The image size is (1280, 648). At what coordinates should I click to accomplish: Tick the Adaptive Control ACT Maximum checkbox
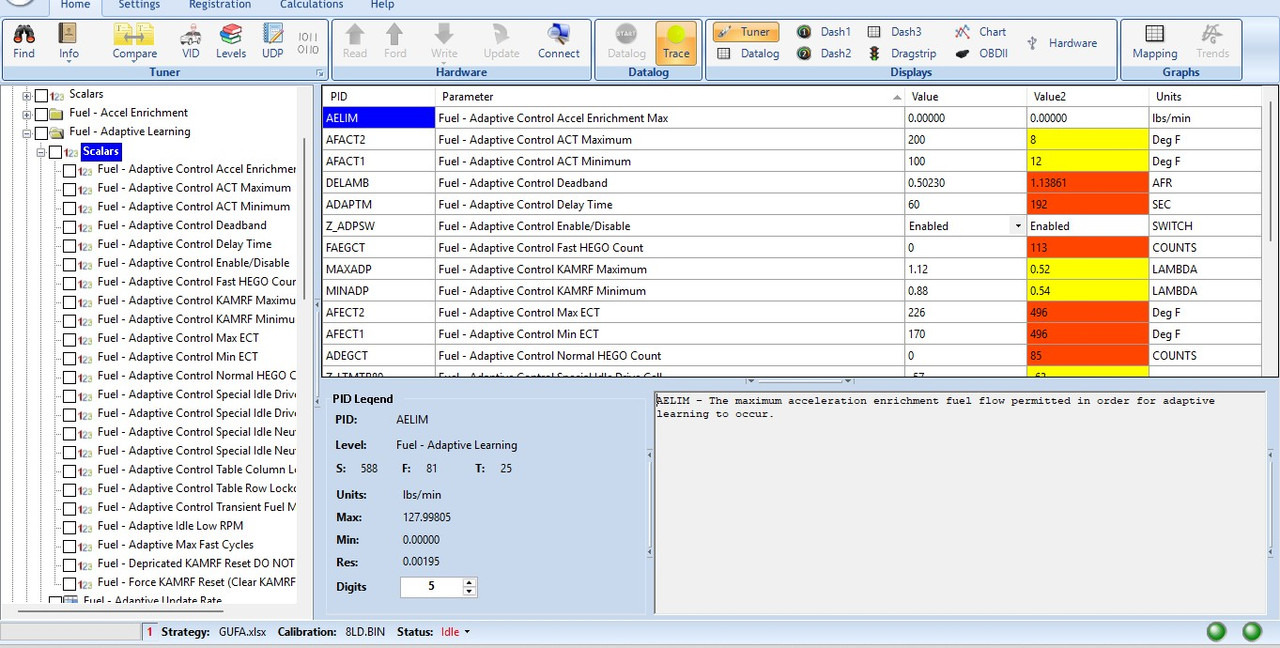point(69,190)
